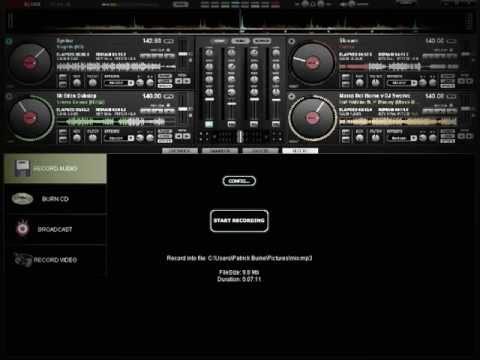This screenshot has height=360, width=480.
Task: Open the effects dropdown on top-left deck
Action: coord(119,83)
